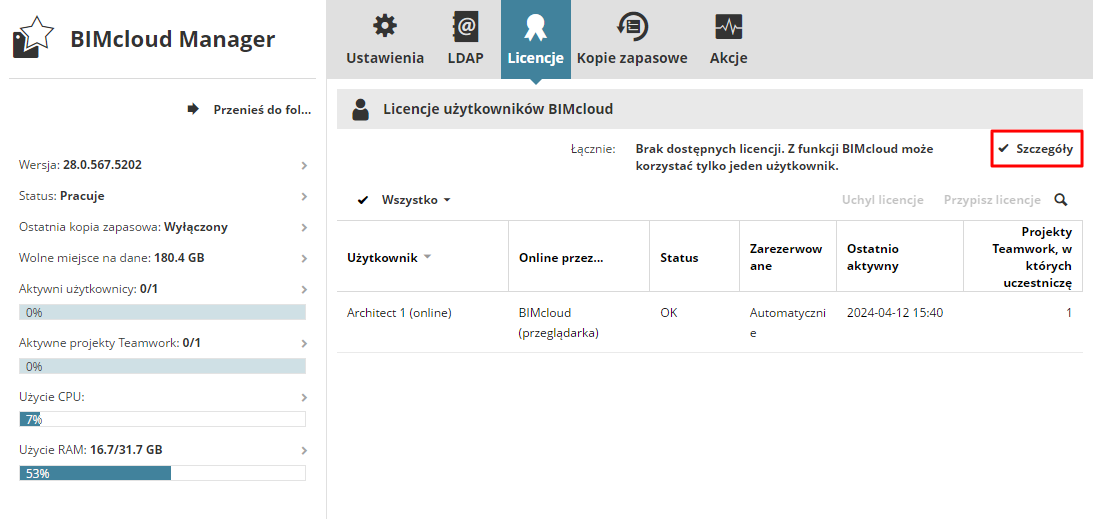Image resolution: width=1093 pixels, height=519 pixels.
Task: Click the BIMcloud Manager star logo
Action: [32, 38]
